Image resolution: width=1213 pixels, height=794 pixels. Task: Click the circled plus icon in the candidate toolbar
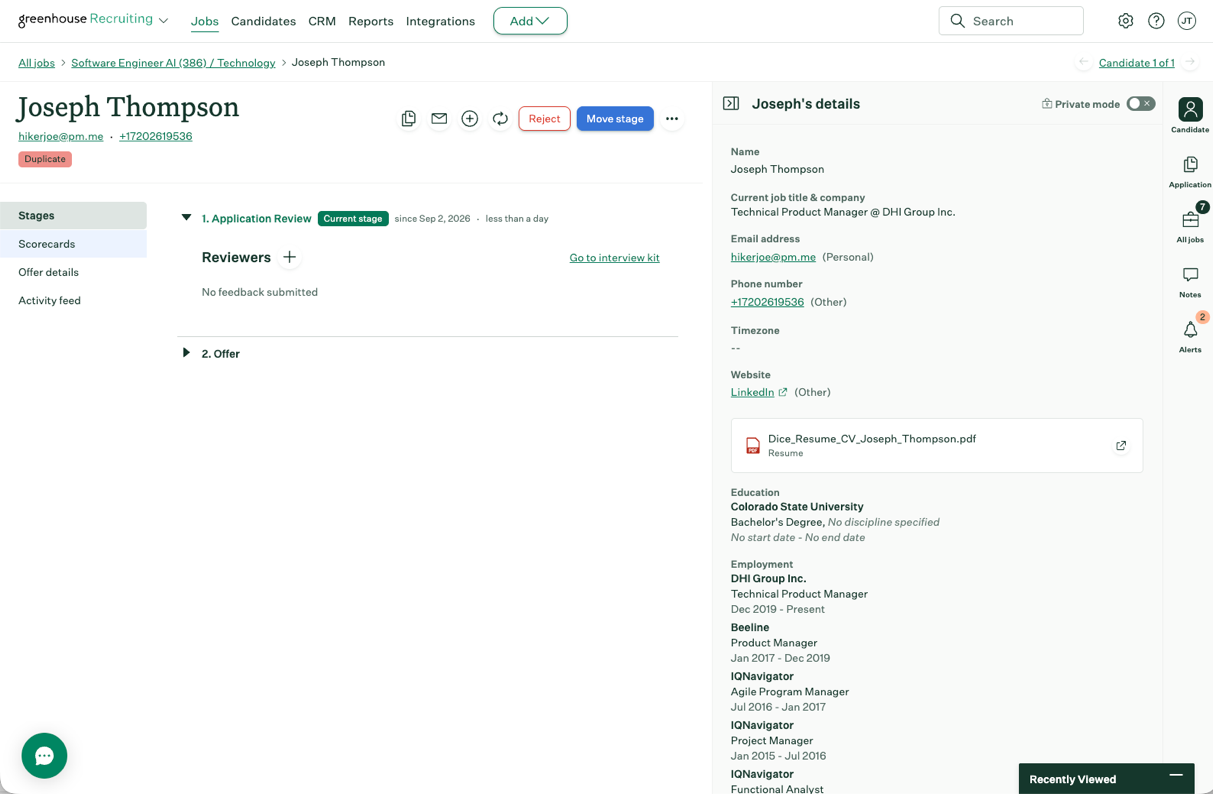click(x=470, y=119)
